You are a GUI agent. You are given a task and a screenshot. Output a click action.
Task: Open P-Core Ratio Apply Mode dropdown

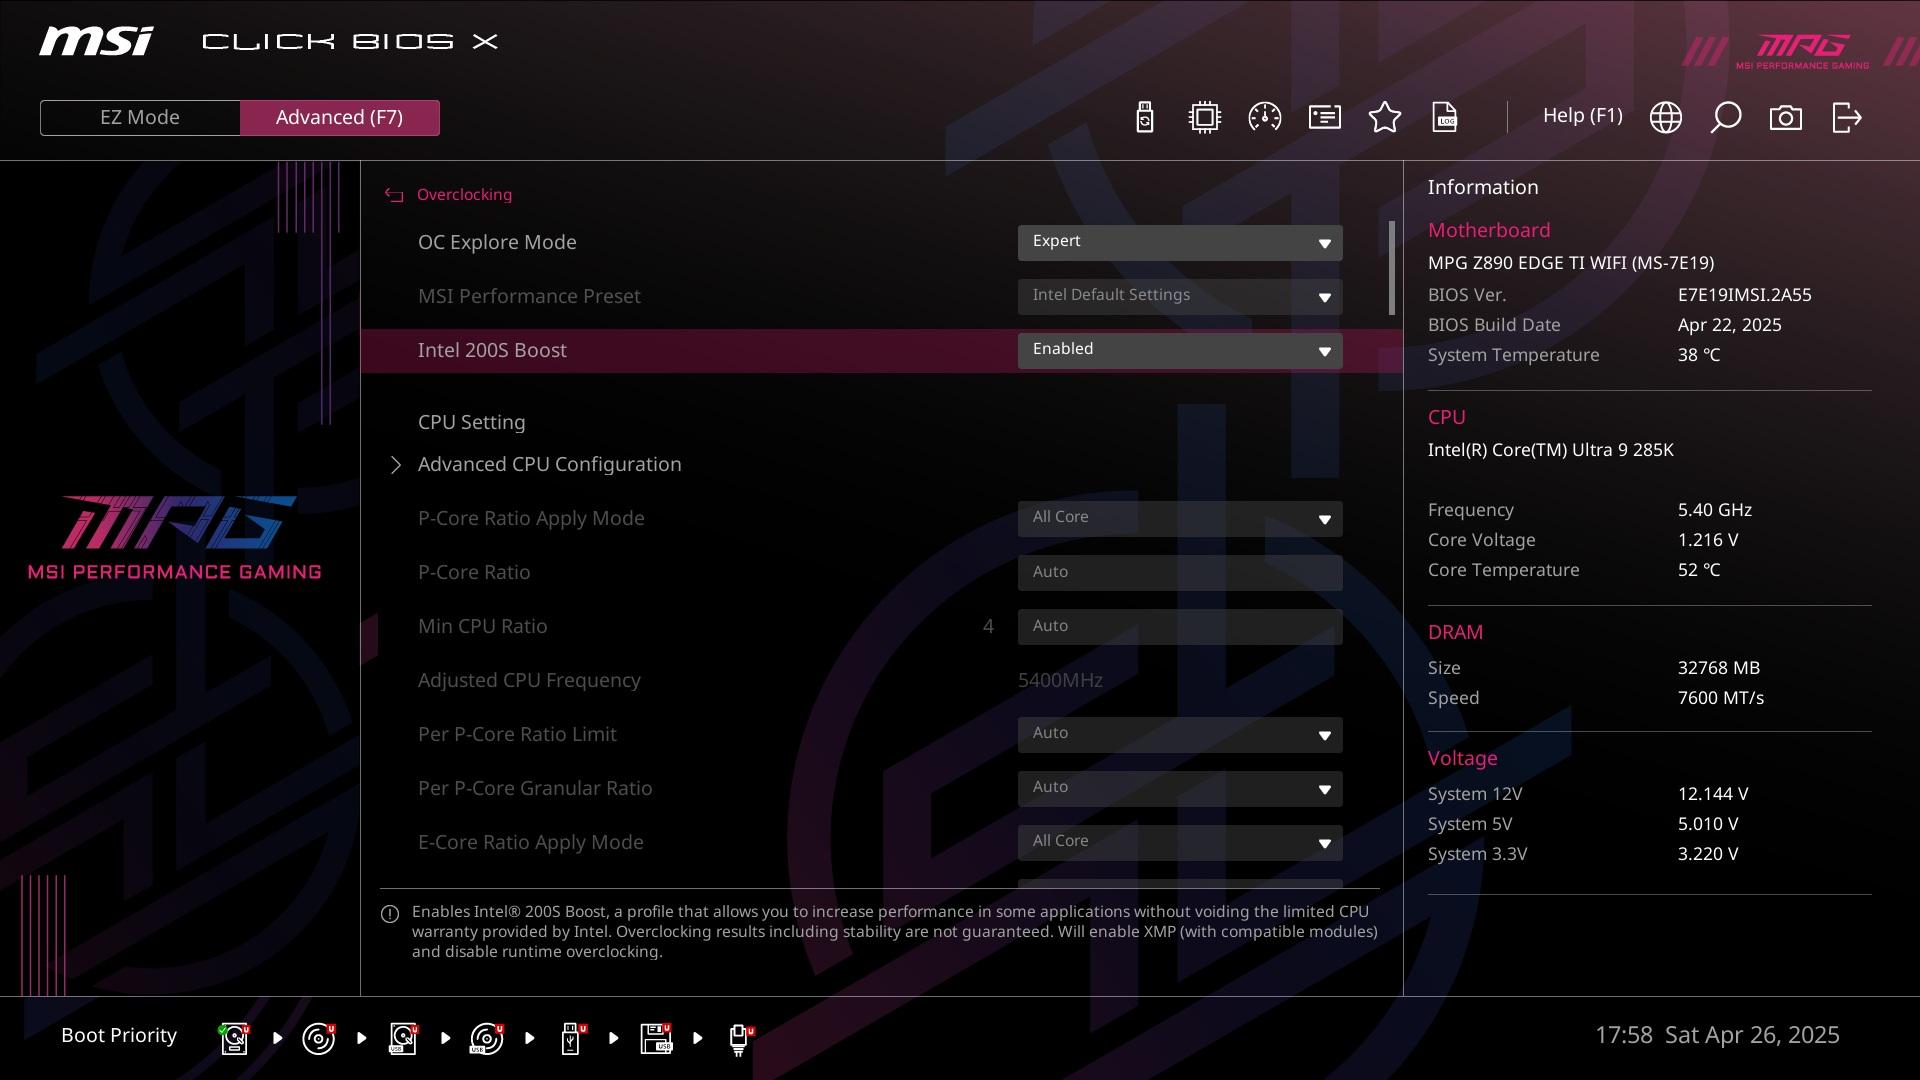pos(1180,519)
